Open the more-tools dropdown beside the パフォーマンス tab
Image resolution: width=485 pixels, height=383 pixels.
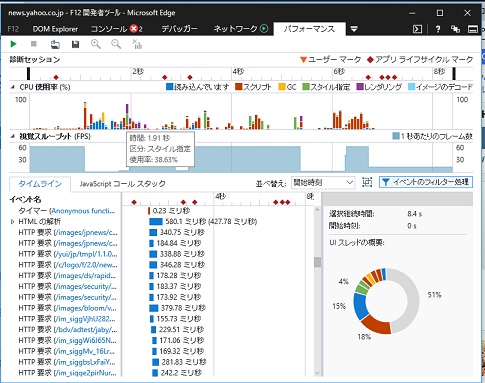coord(354,29)
